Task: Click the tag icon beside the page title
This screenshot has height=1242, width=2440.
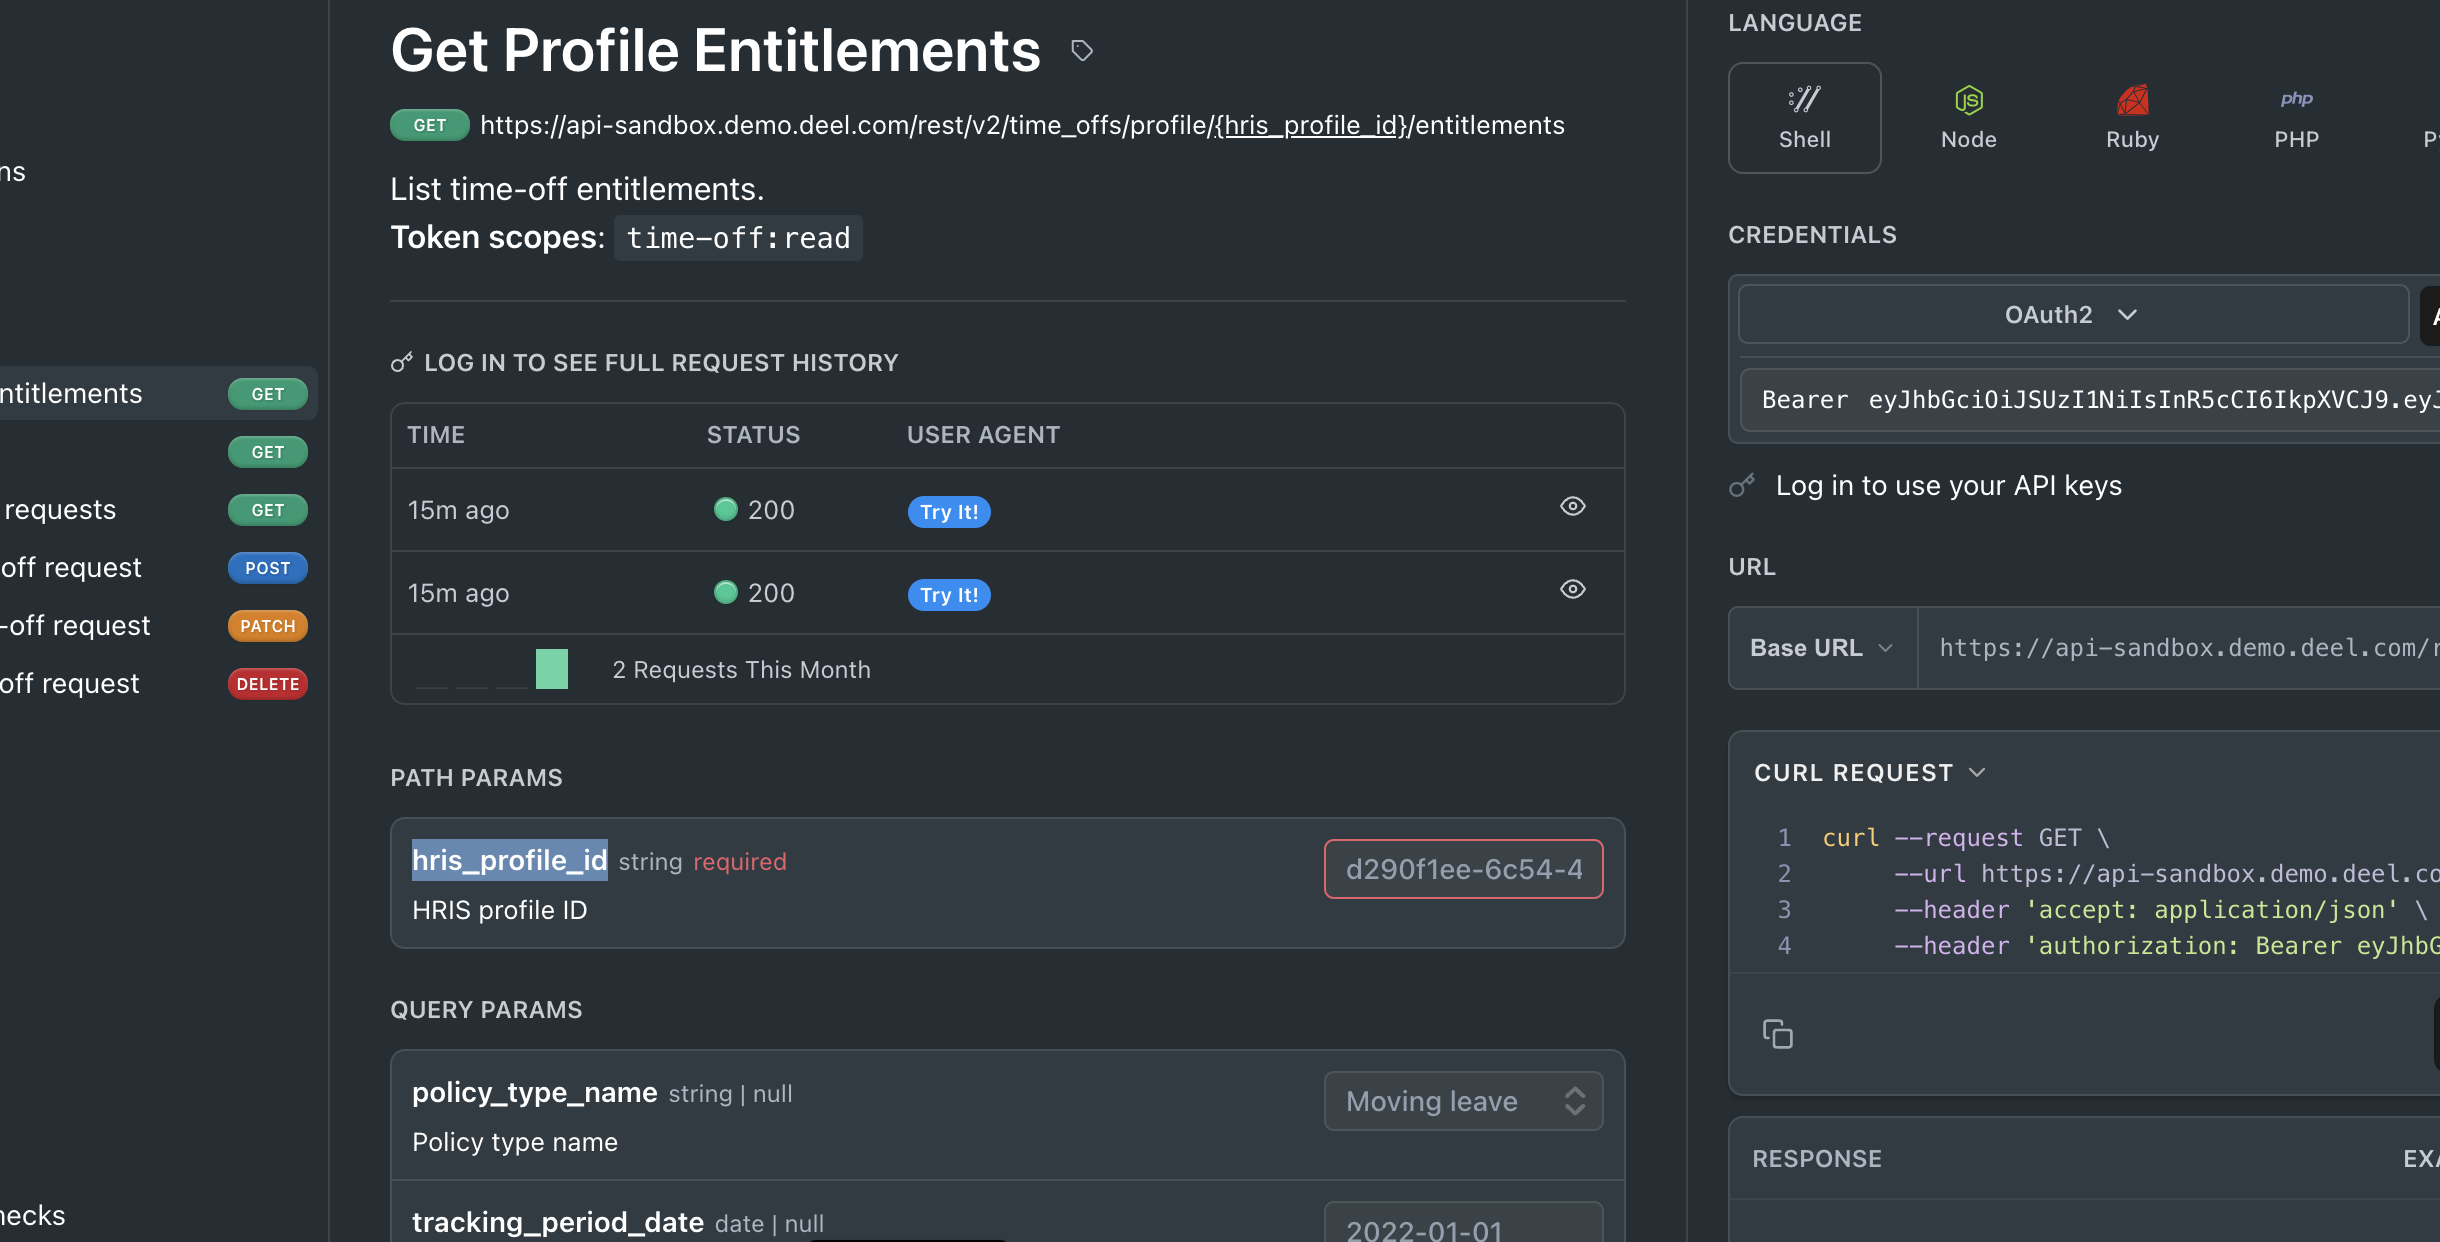Action: [1082, 50]
